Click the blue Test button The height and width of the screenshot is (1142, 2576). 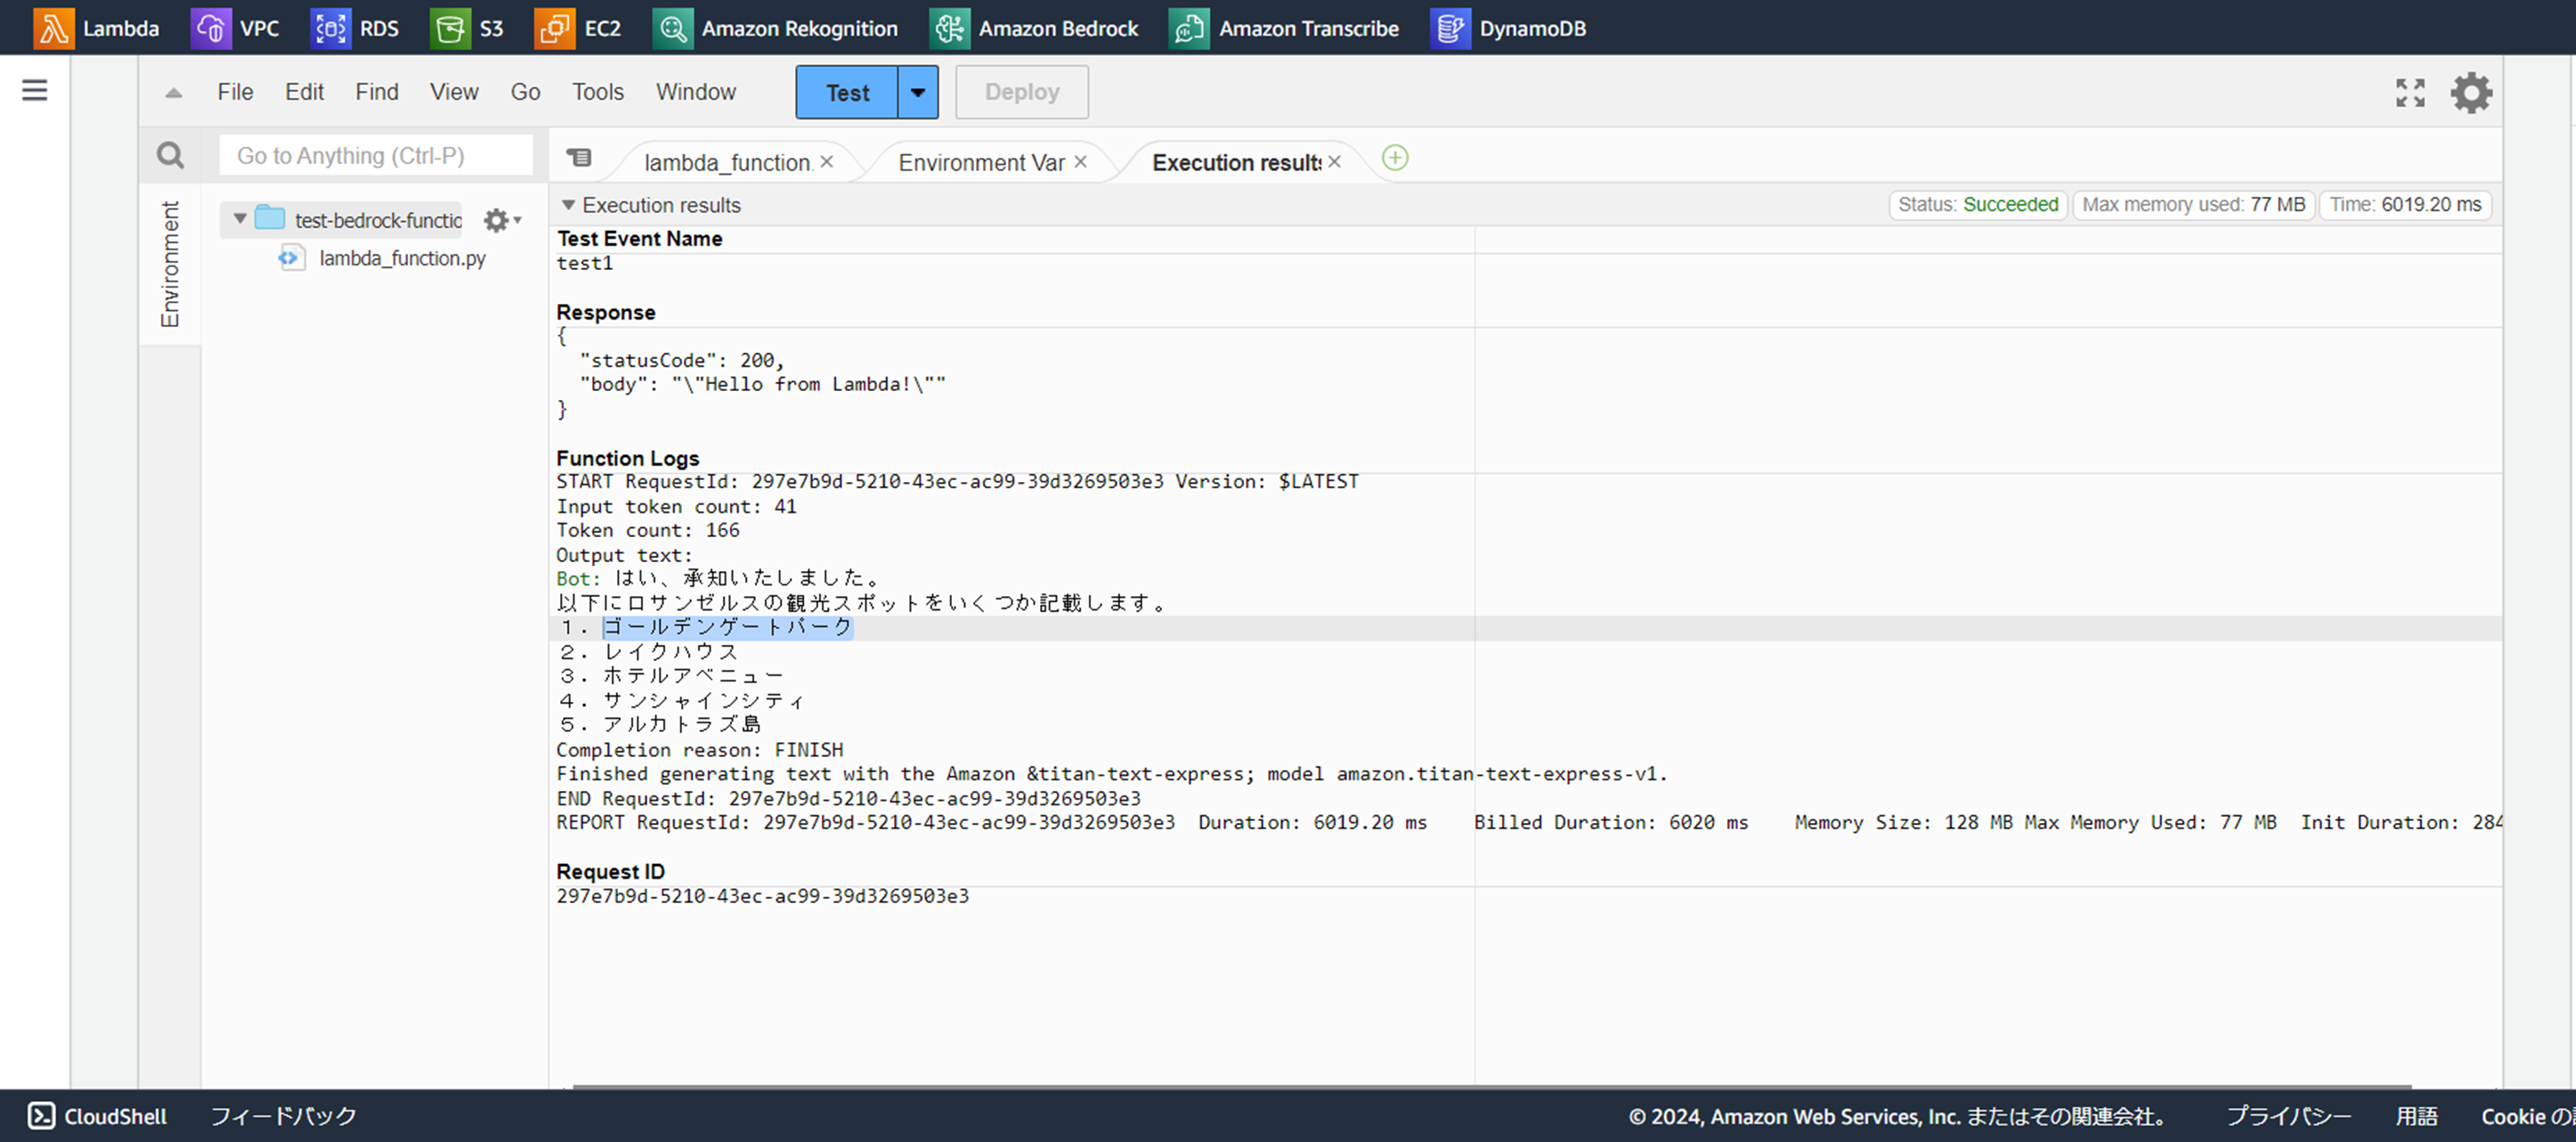click(x=847, y=92)
